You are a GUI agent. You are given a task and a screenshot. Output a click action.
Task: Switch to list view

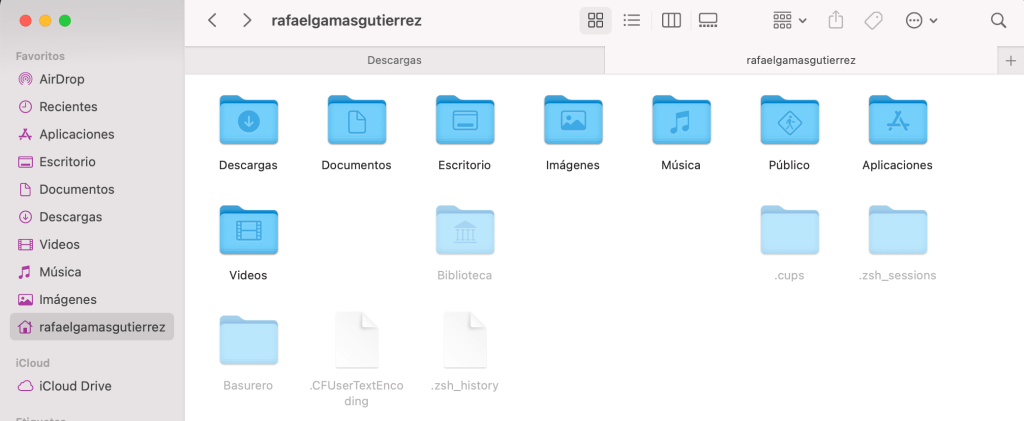point(631,20)
